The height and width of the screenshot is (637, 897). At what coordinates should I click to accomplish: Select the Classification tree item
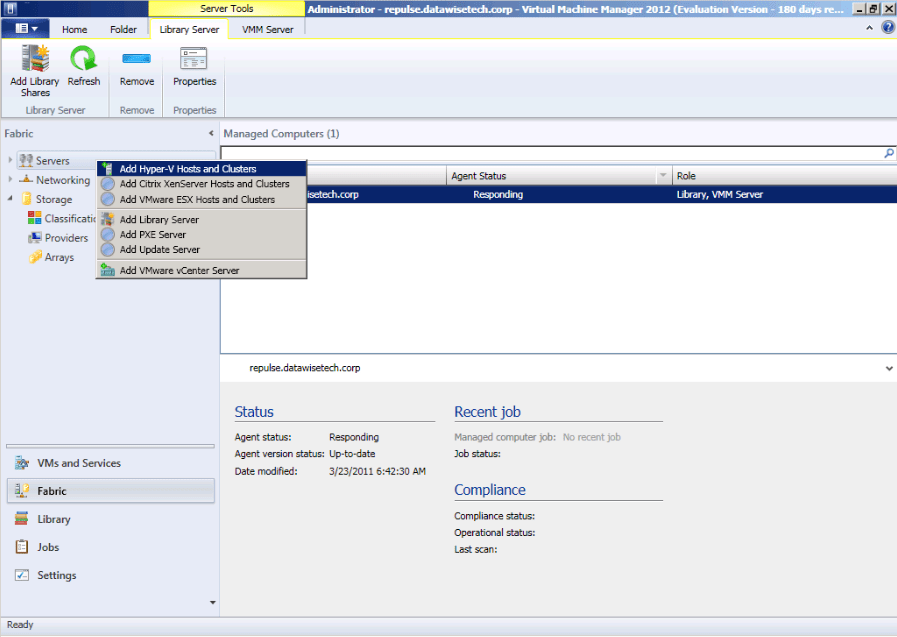point(70,218)
